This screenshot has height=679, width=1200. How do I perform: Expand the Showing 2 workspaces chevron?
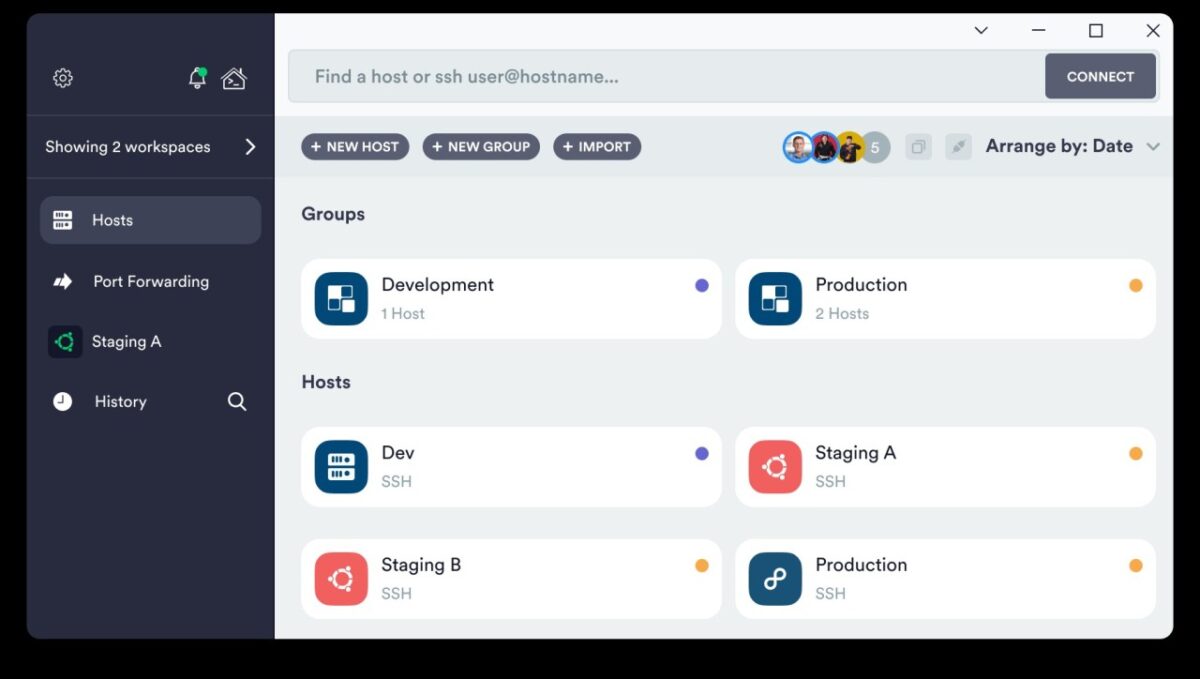[250, 147]
